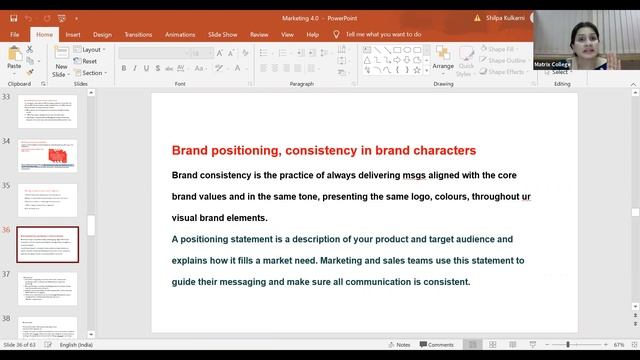Image resolution: width=640 pixels, height=360 pixels.
Task: Open the font name combo box
Action: point(154,53)
